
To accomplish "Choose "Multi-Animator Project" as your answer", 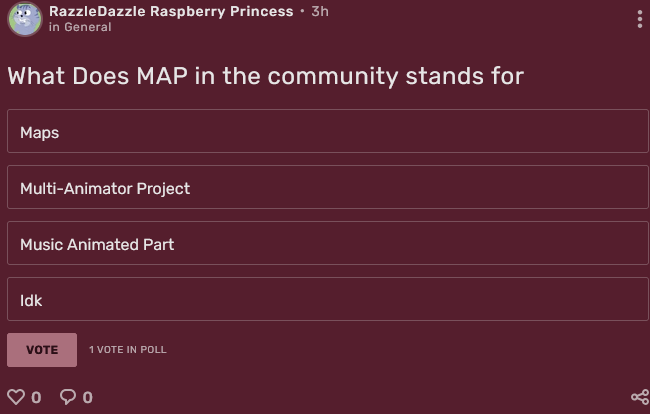I will [x=327, y=188].
